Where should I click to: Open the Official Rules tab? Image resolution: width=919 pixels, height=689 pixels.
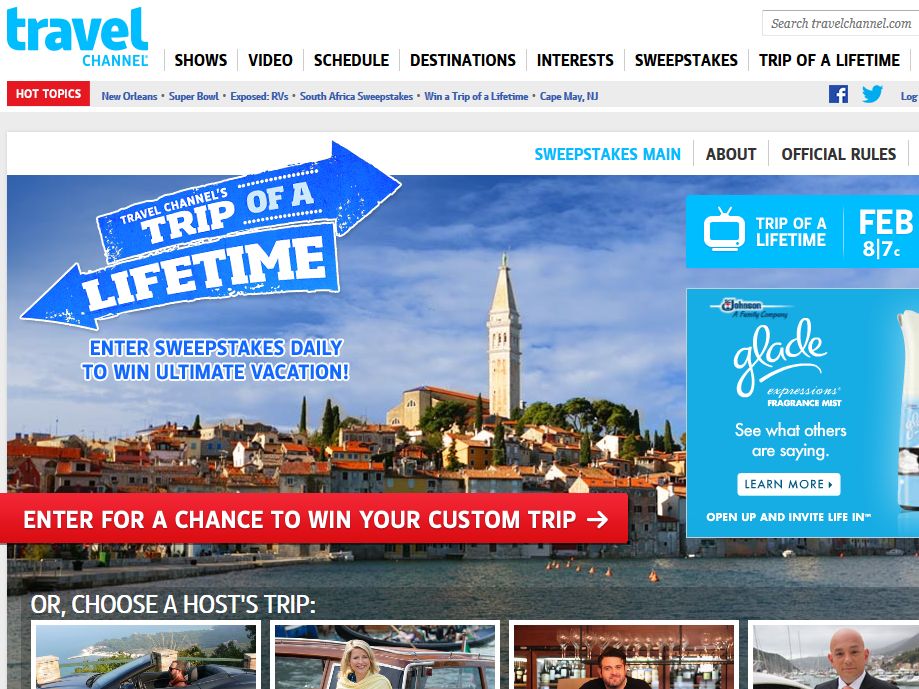[839, 154]
